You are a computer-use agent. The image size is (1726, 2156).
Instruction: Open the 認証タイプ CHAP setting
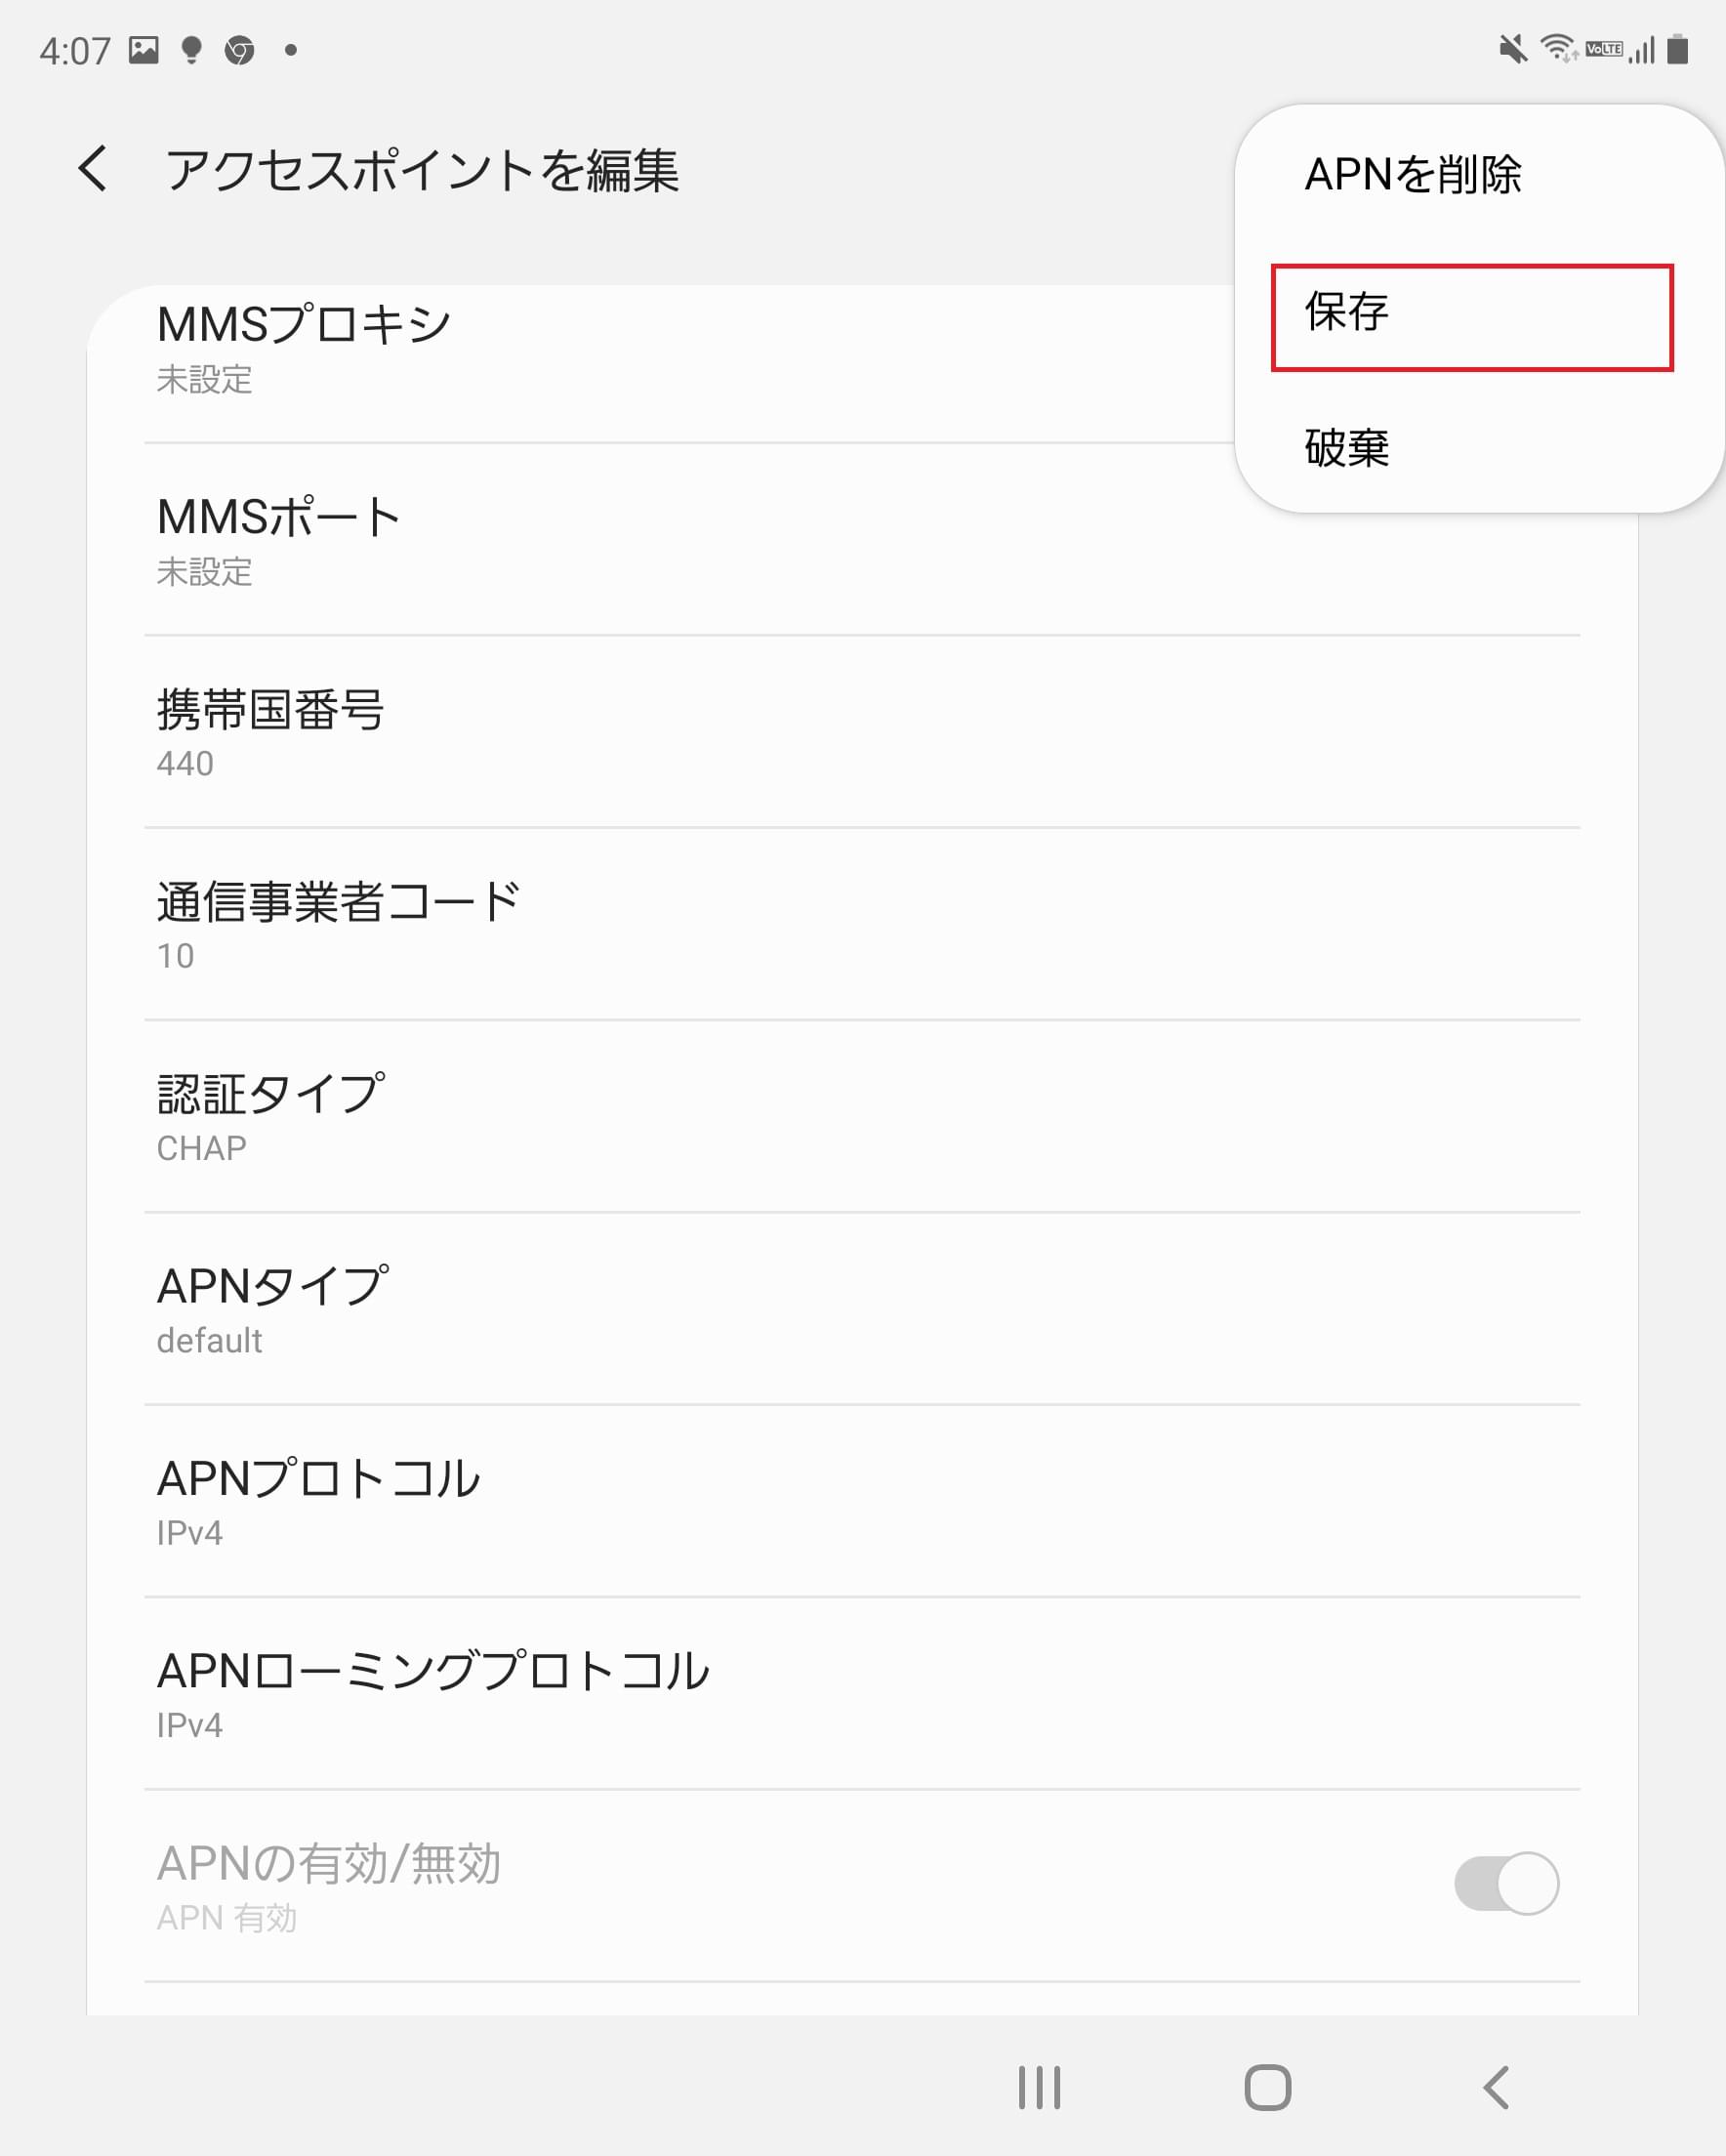862,1117
